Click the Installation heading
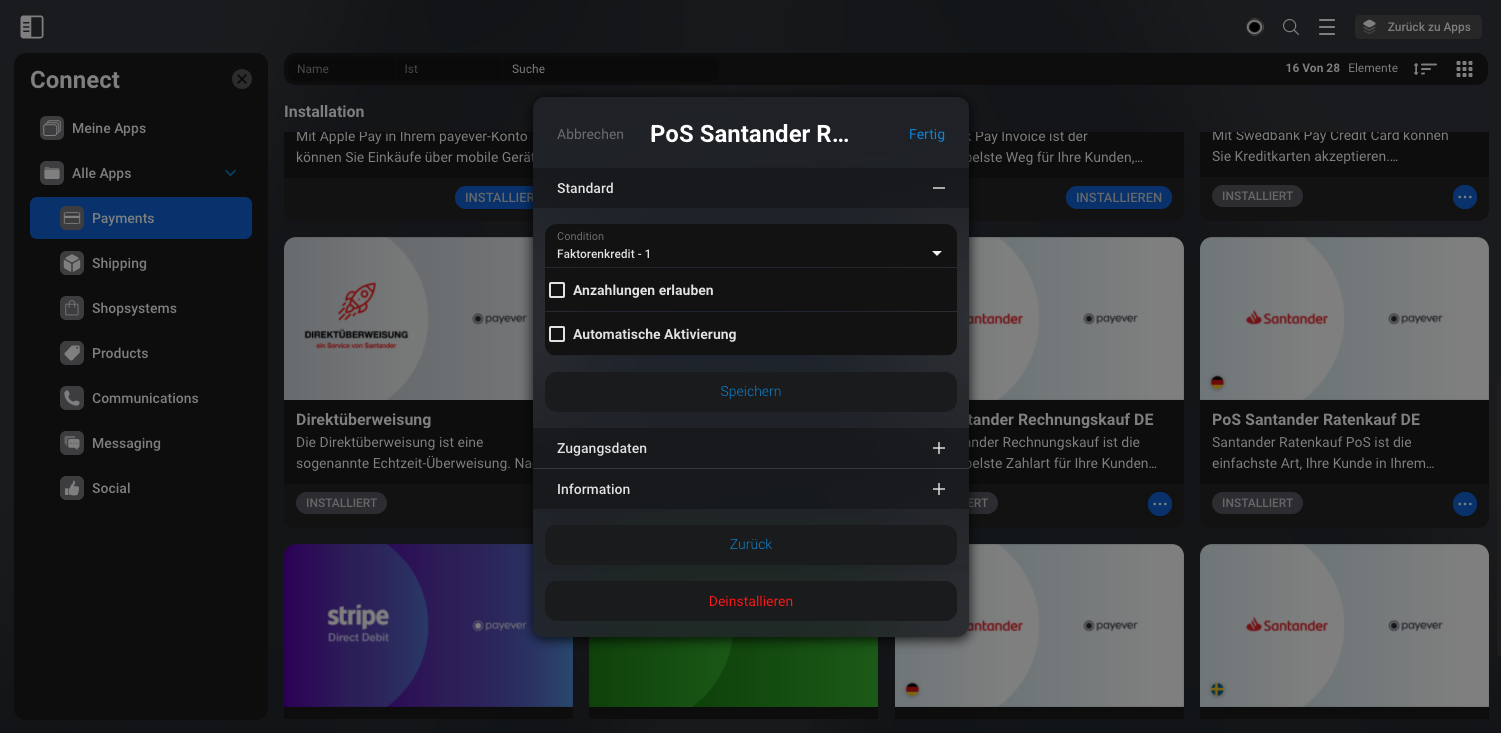The width and height of the screenshot is (1501, 733). coord(324,111)
